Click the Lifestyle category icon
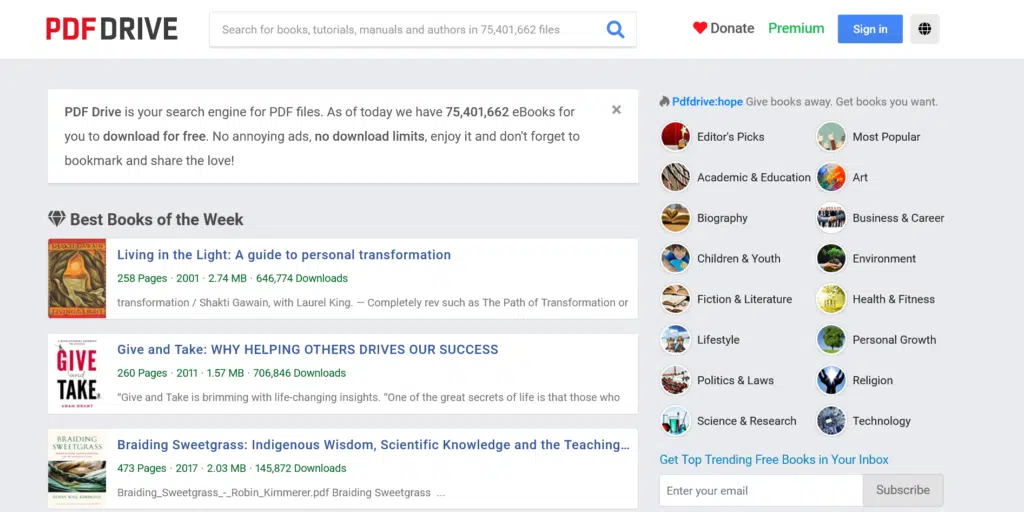1024x512 pixels. [x=675, y=340]
